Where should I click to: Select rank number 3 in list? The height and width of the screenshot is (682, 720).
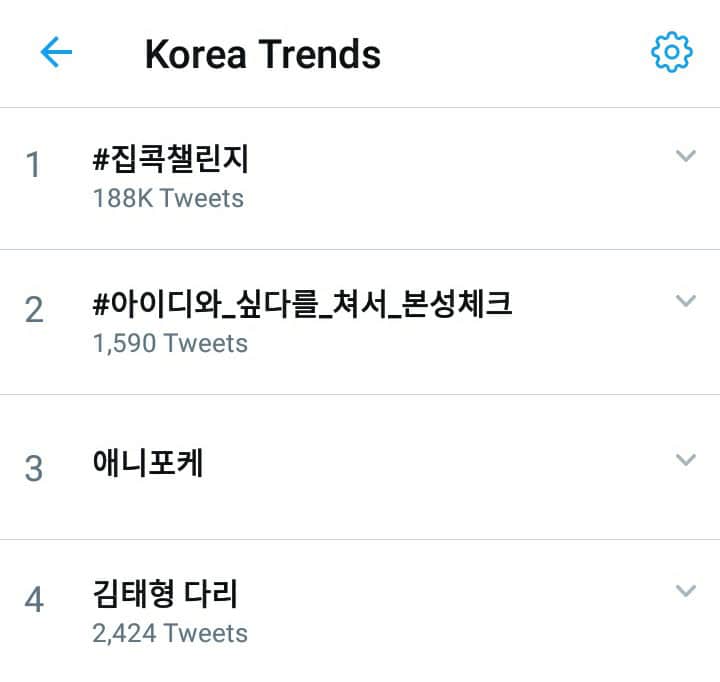(x=34, y=468)
